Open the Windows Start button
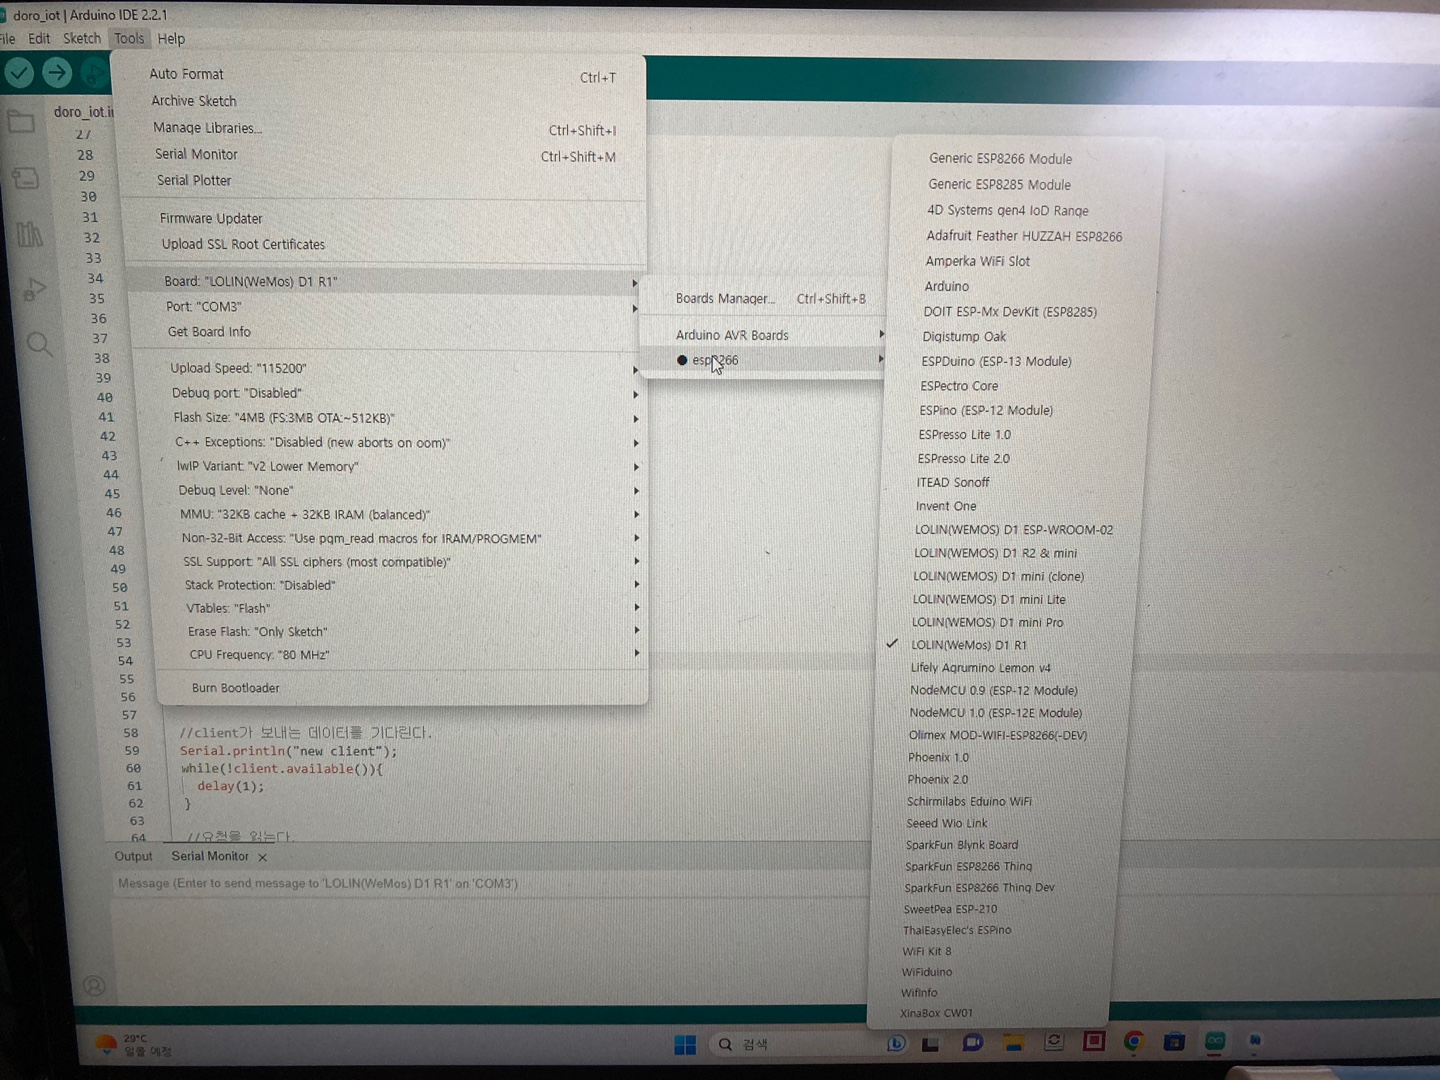 [685, 1045]
